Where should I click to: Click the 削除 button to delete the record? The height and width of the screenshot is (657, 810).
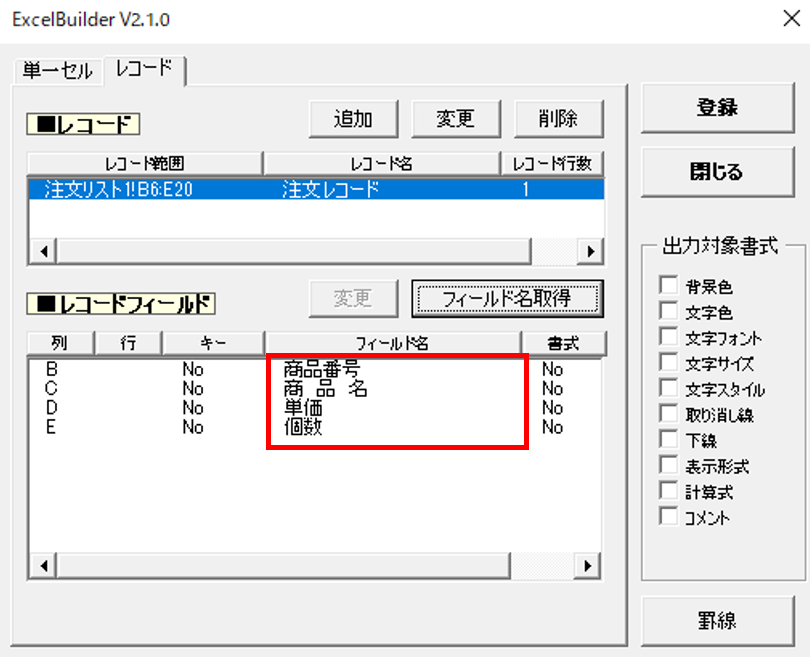[558, 119]
